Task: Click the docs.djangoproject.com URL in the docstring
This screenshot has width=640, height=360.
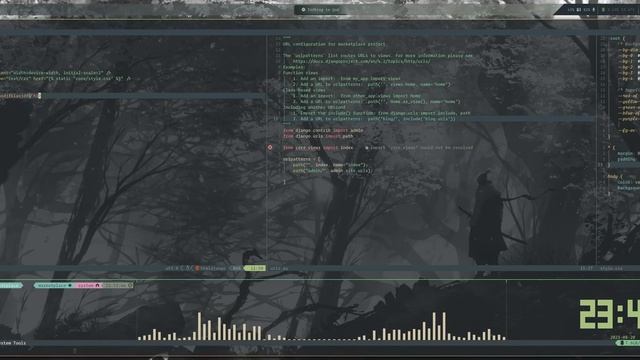Action: (361, 61)
